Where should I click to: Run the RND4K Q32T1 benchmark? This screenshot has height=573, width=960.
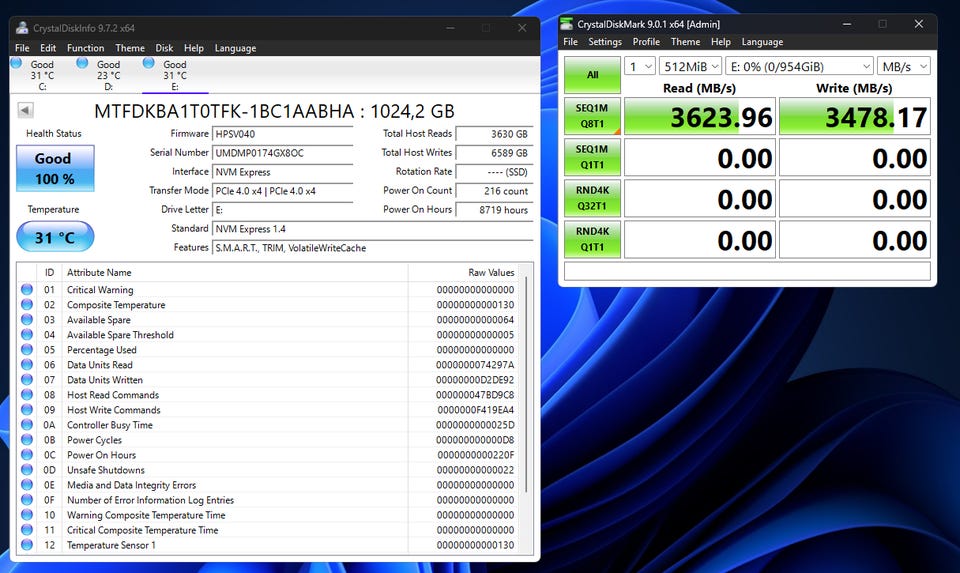pos(592,199)
